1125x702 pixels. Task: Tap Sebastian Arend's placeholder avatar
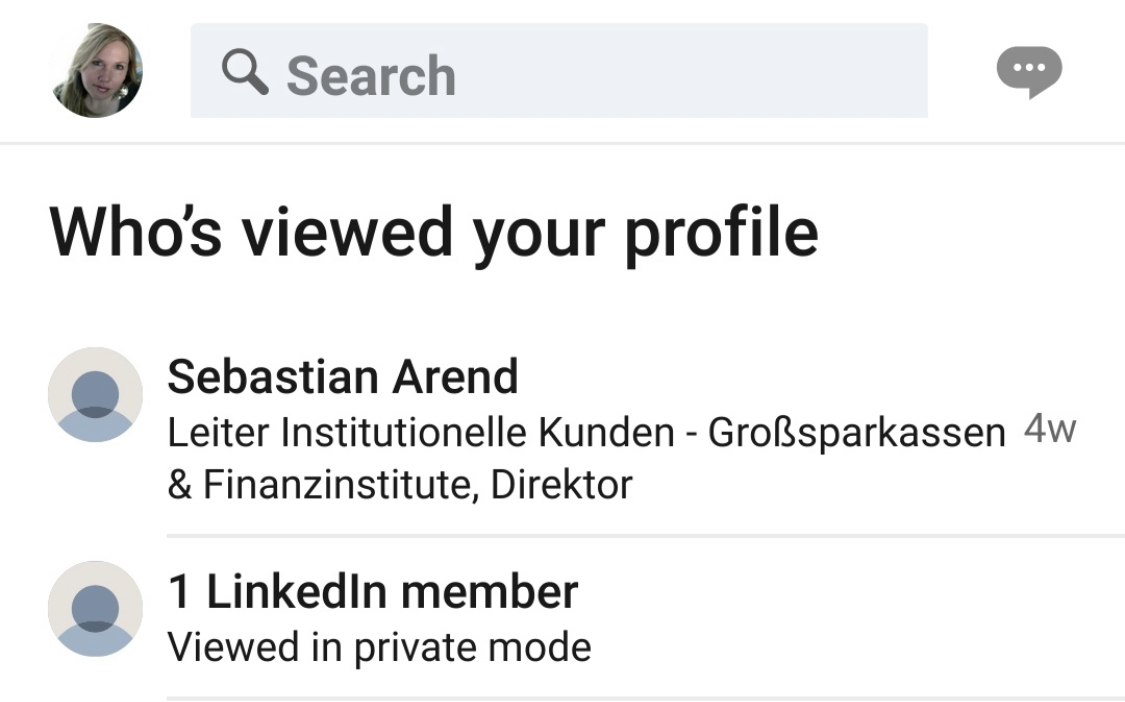tap(95, 394)
